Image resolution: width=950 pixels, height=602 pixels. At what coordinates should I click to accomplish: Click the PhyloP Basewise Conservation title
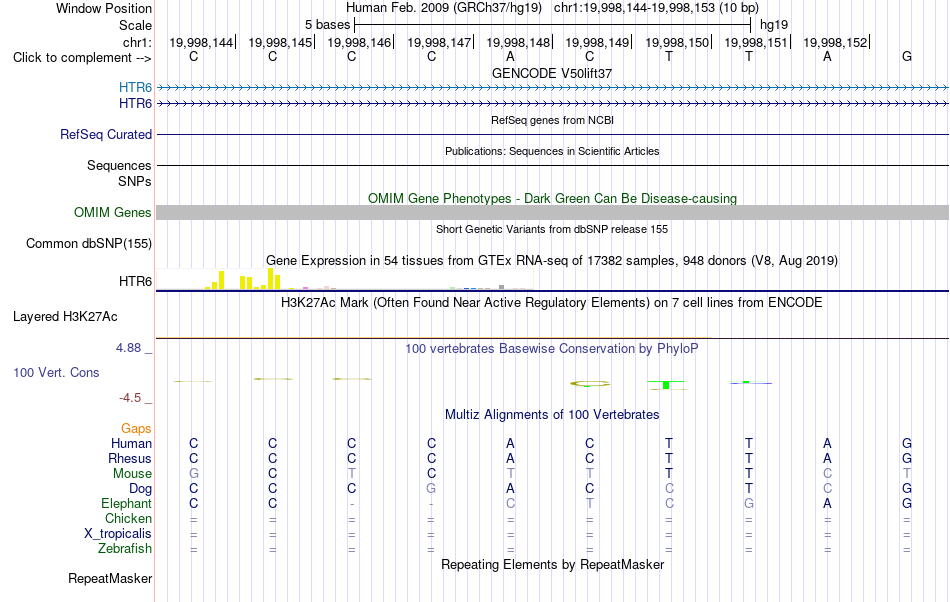pos(552,349)
